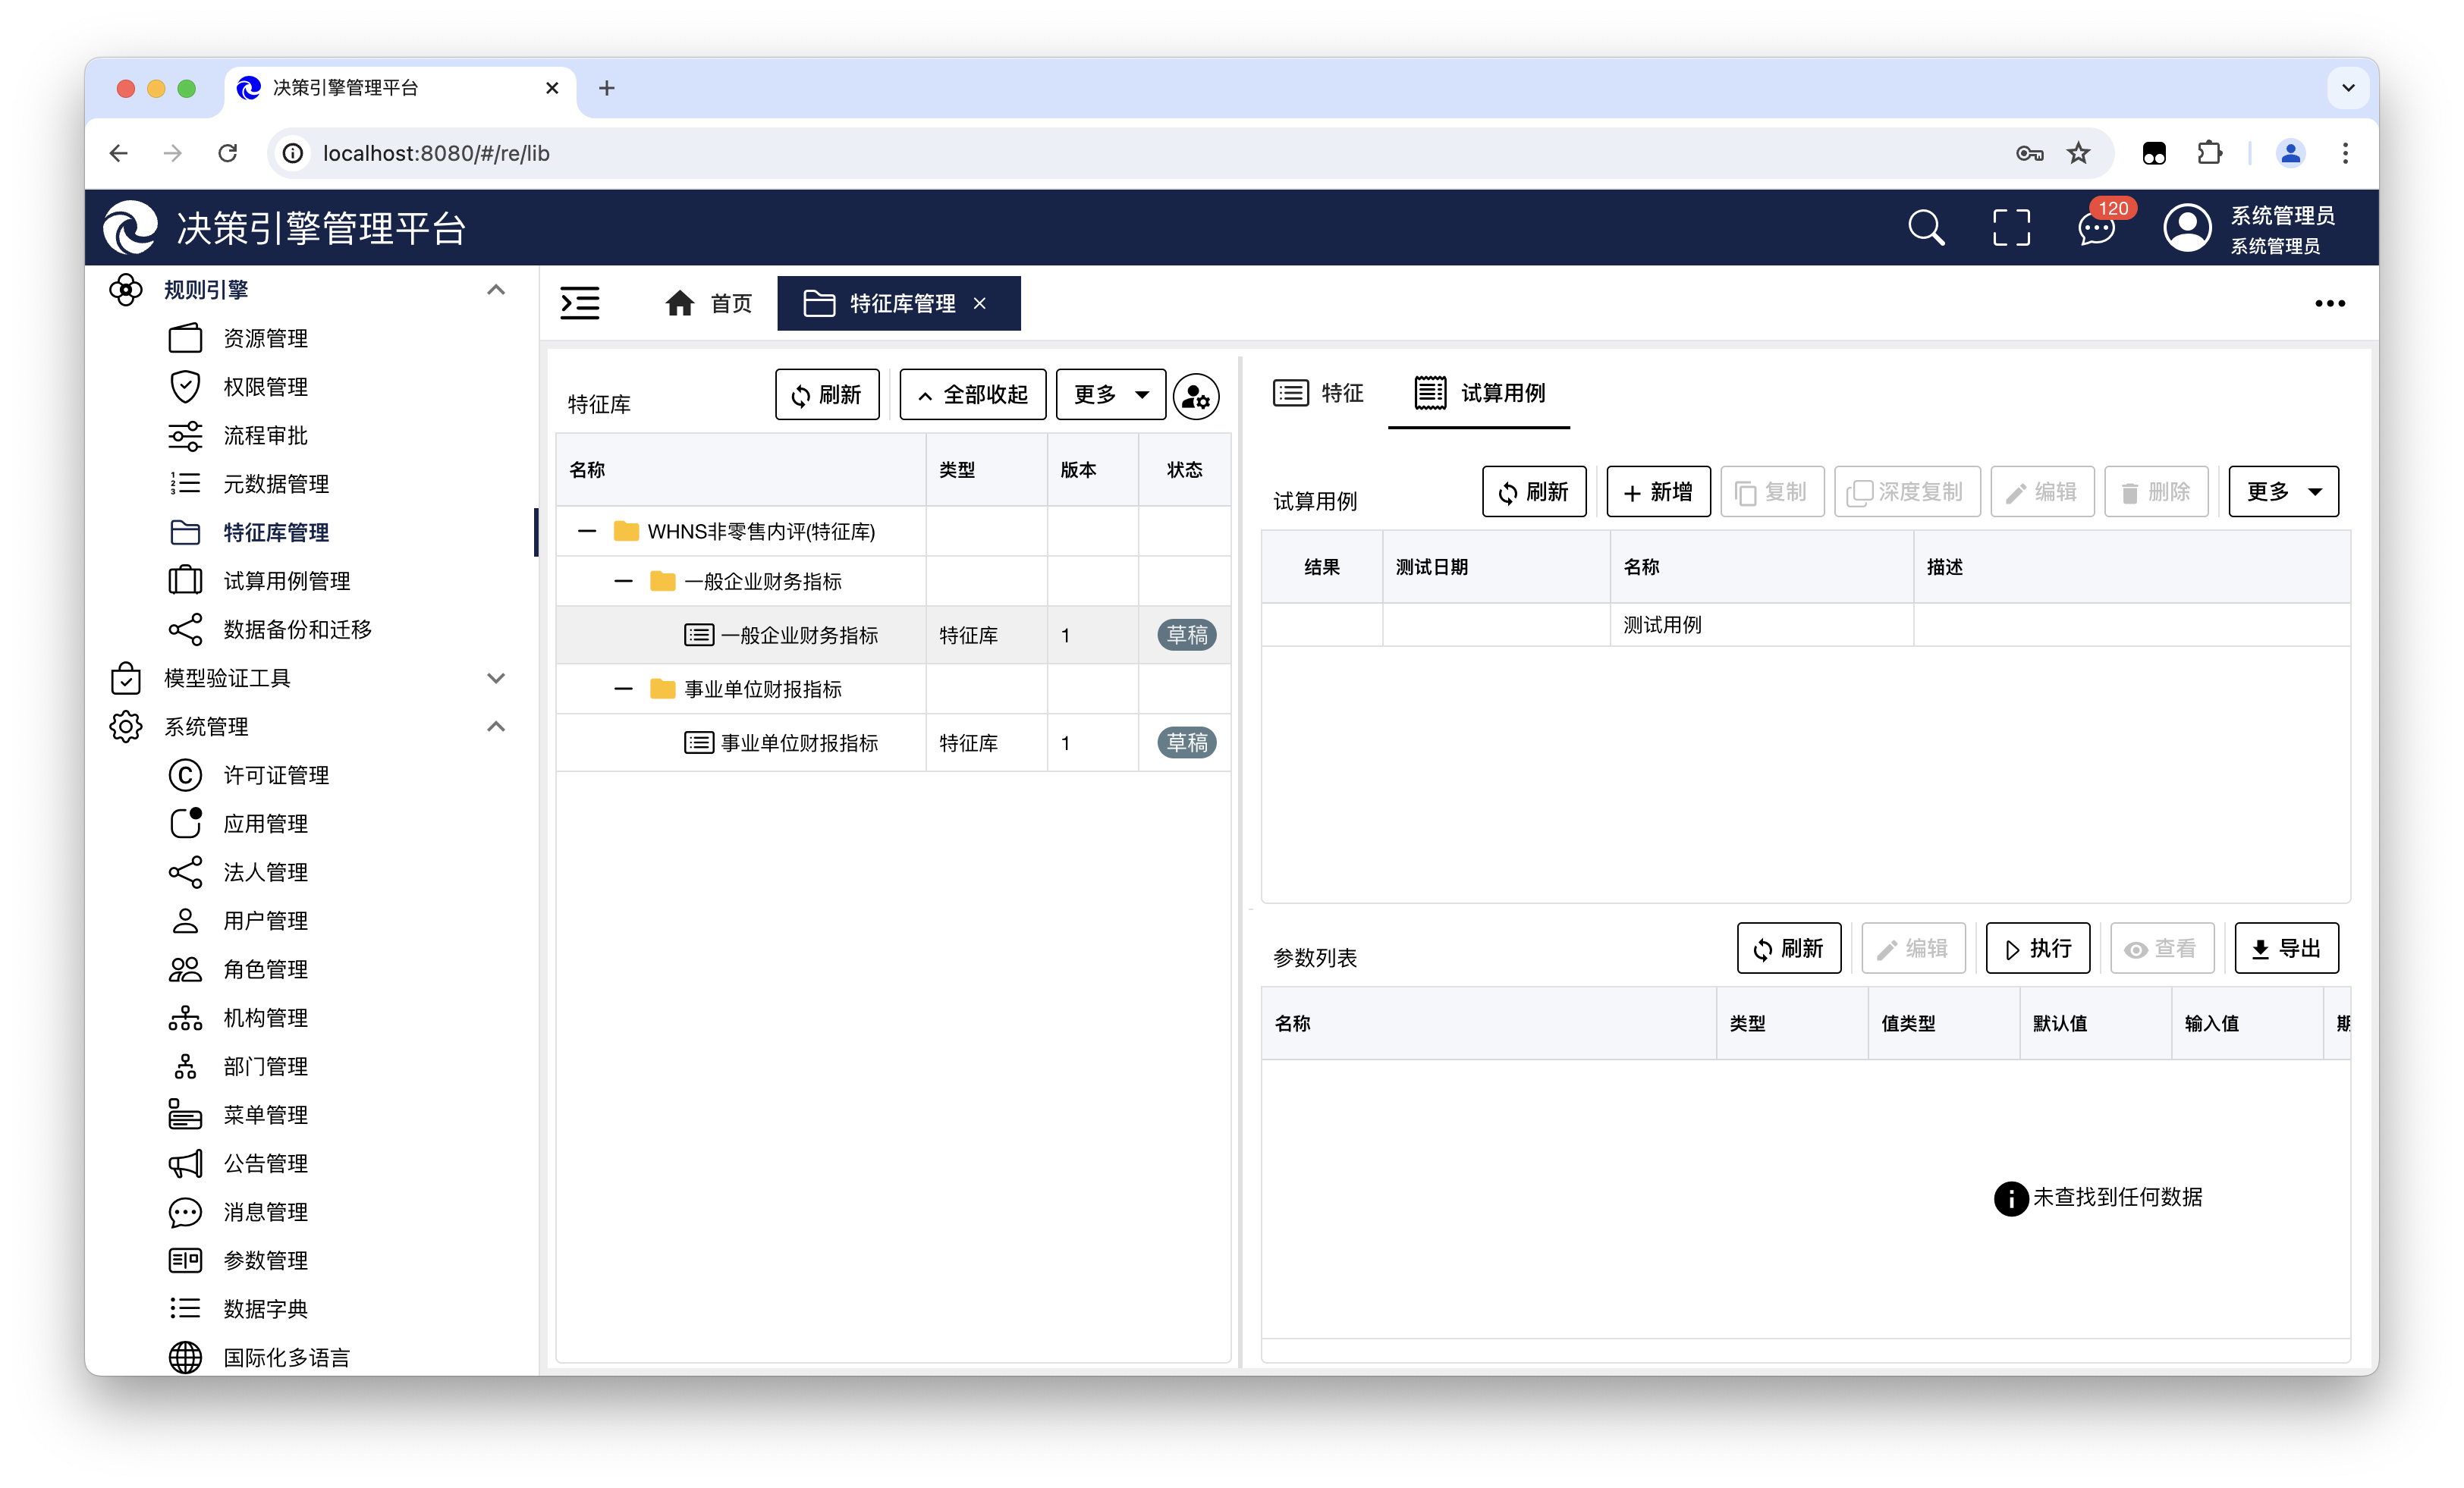This screenshot has height=1488, width=2464.
Task: Click the user settings icon beside 更多
Action: tap(1196, 396)
